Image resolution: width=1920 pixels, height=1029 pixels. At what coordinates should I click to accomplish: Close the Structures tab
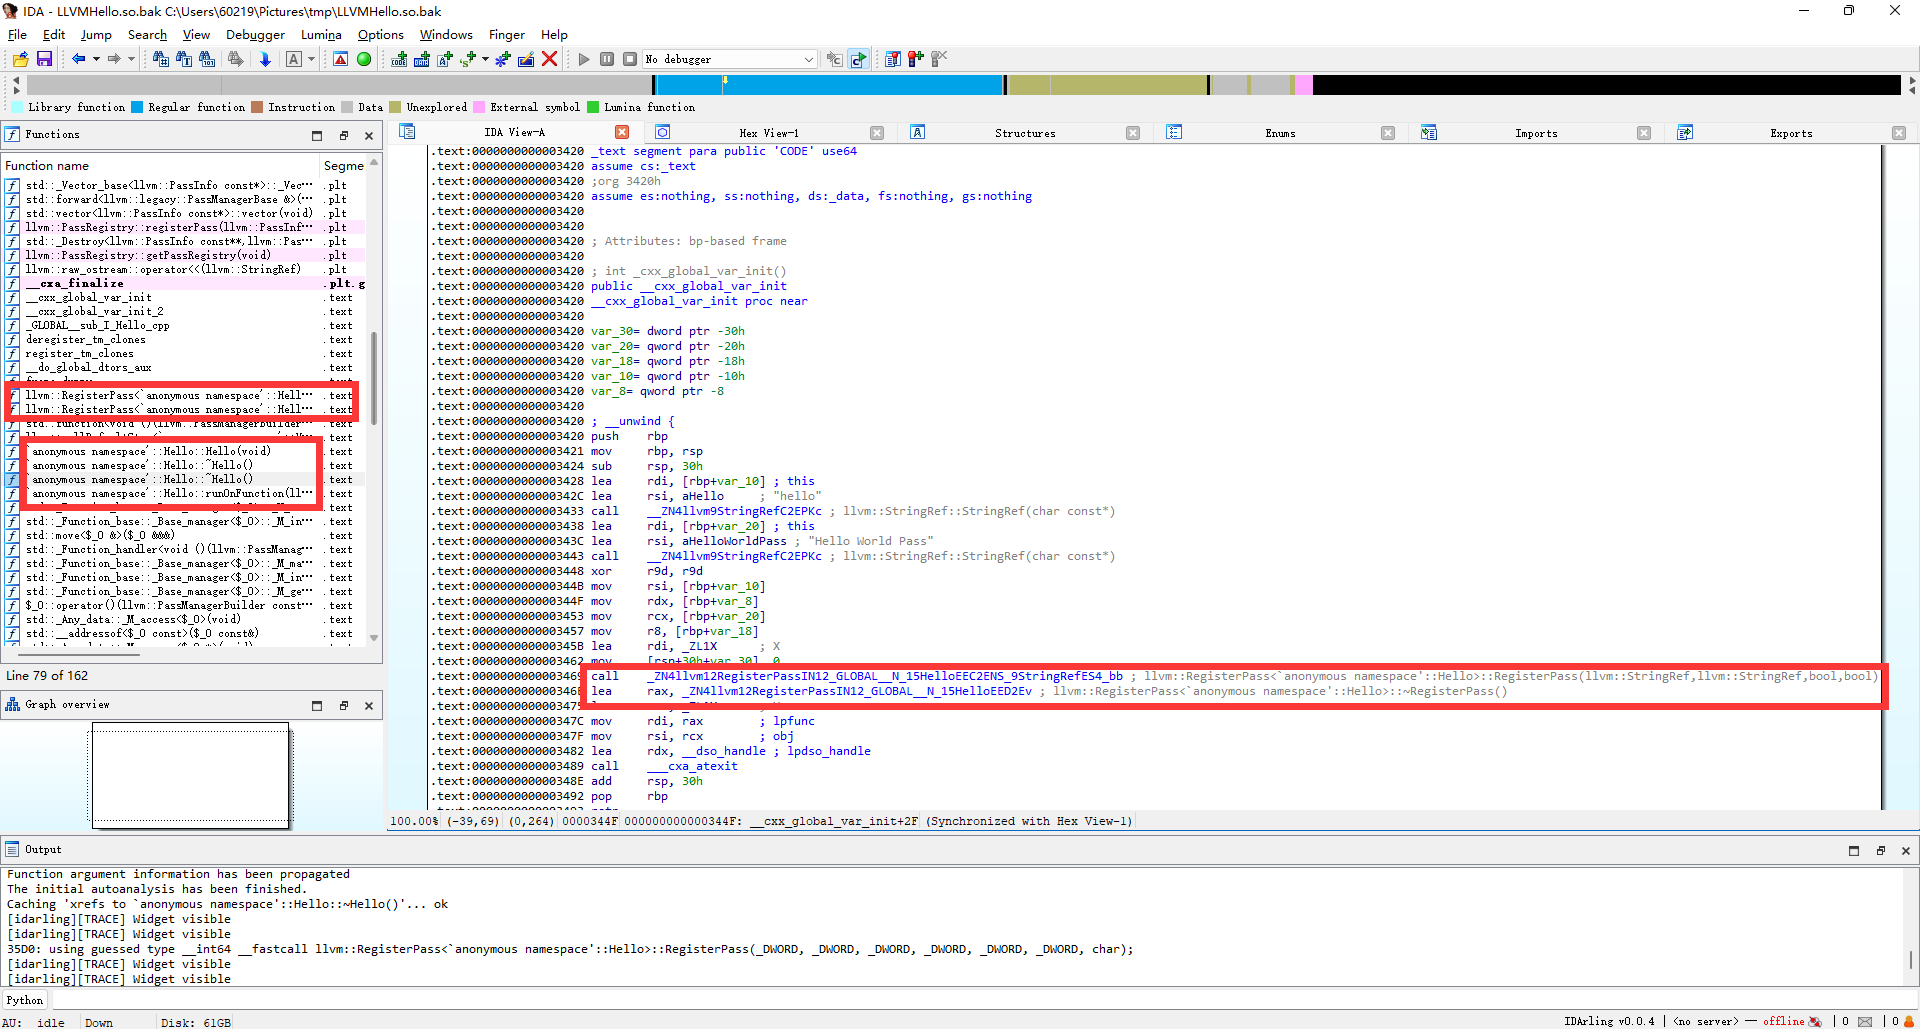1133,133
